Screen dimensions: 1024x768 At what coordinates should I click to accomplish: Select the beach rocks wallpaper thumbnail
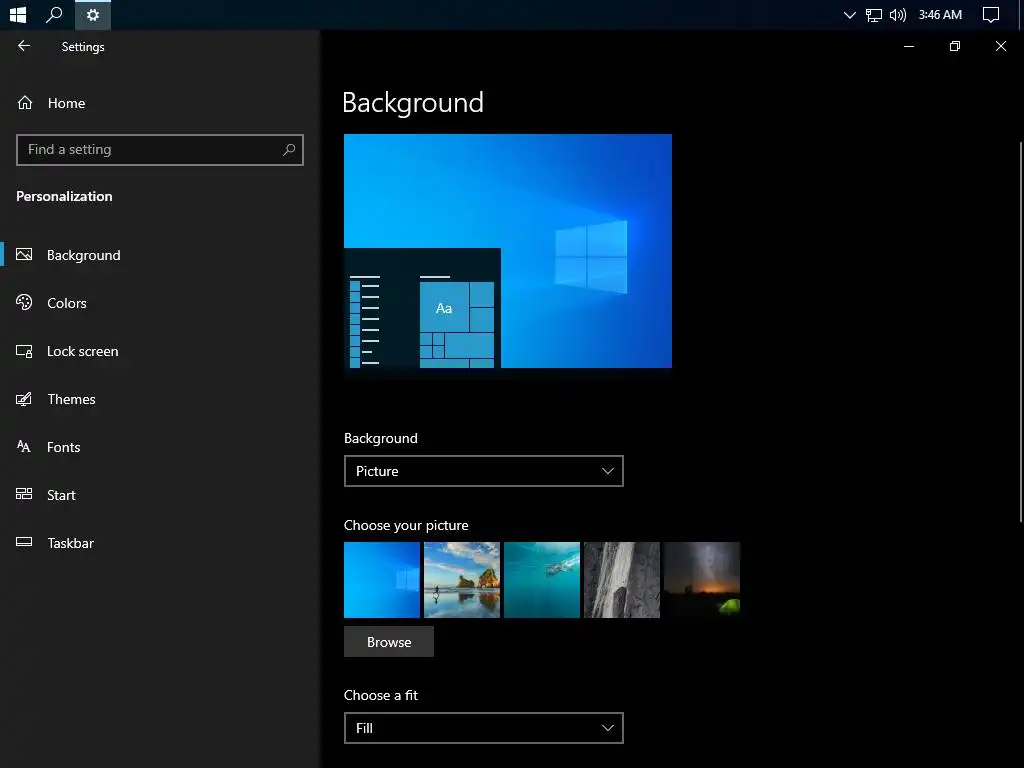click(x=462, y=580)
